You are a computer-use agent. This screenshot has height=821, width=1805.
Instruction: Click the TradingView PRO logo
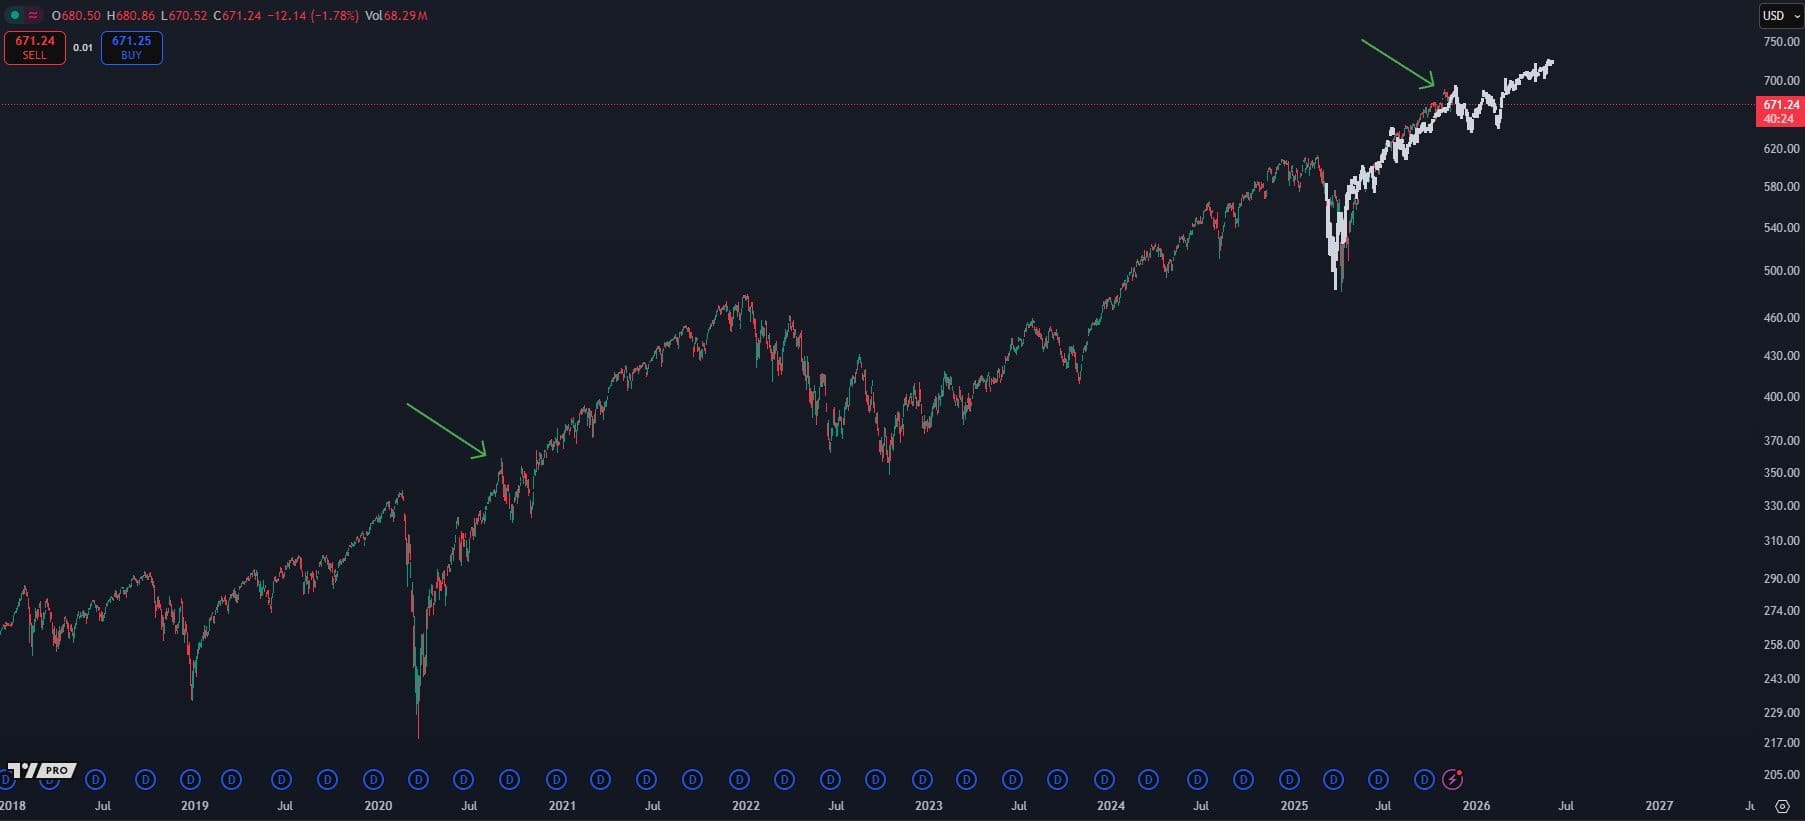pos(40,770)
